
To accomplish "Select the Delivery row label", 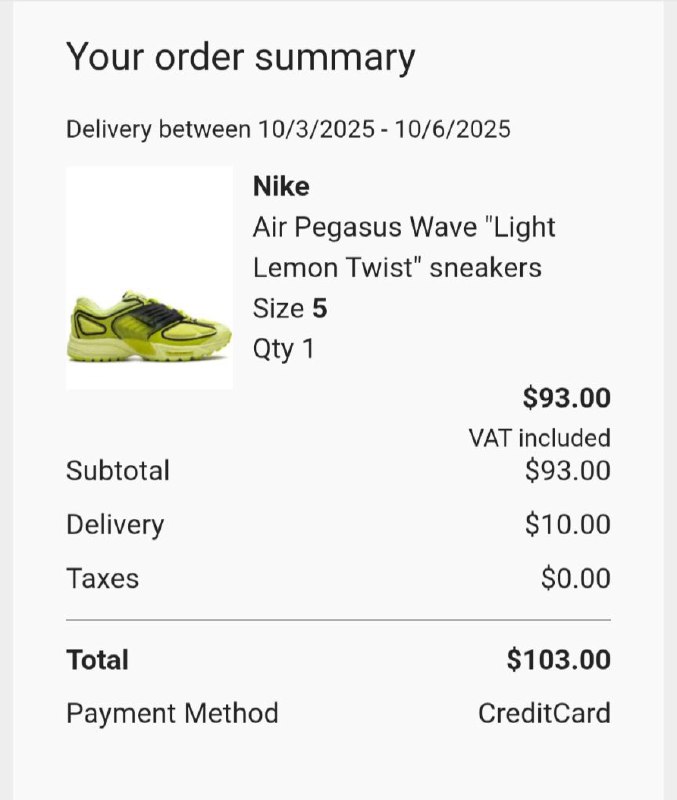I will (115, 524).
